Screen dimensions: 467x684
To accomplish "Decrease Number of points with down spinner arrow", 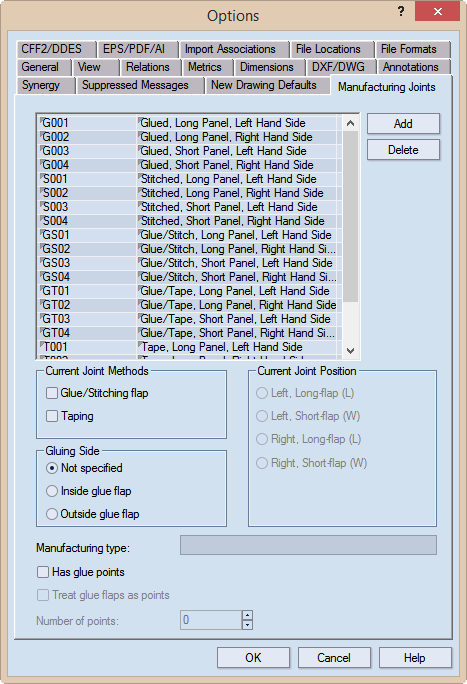I will coord(247,625).
